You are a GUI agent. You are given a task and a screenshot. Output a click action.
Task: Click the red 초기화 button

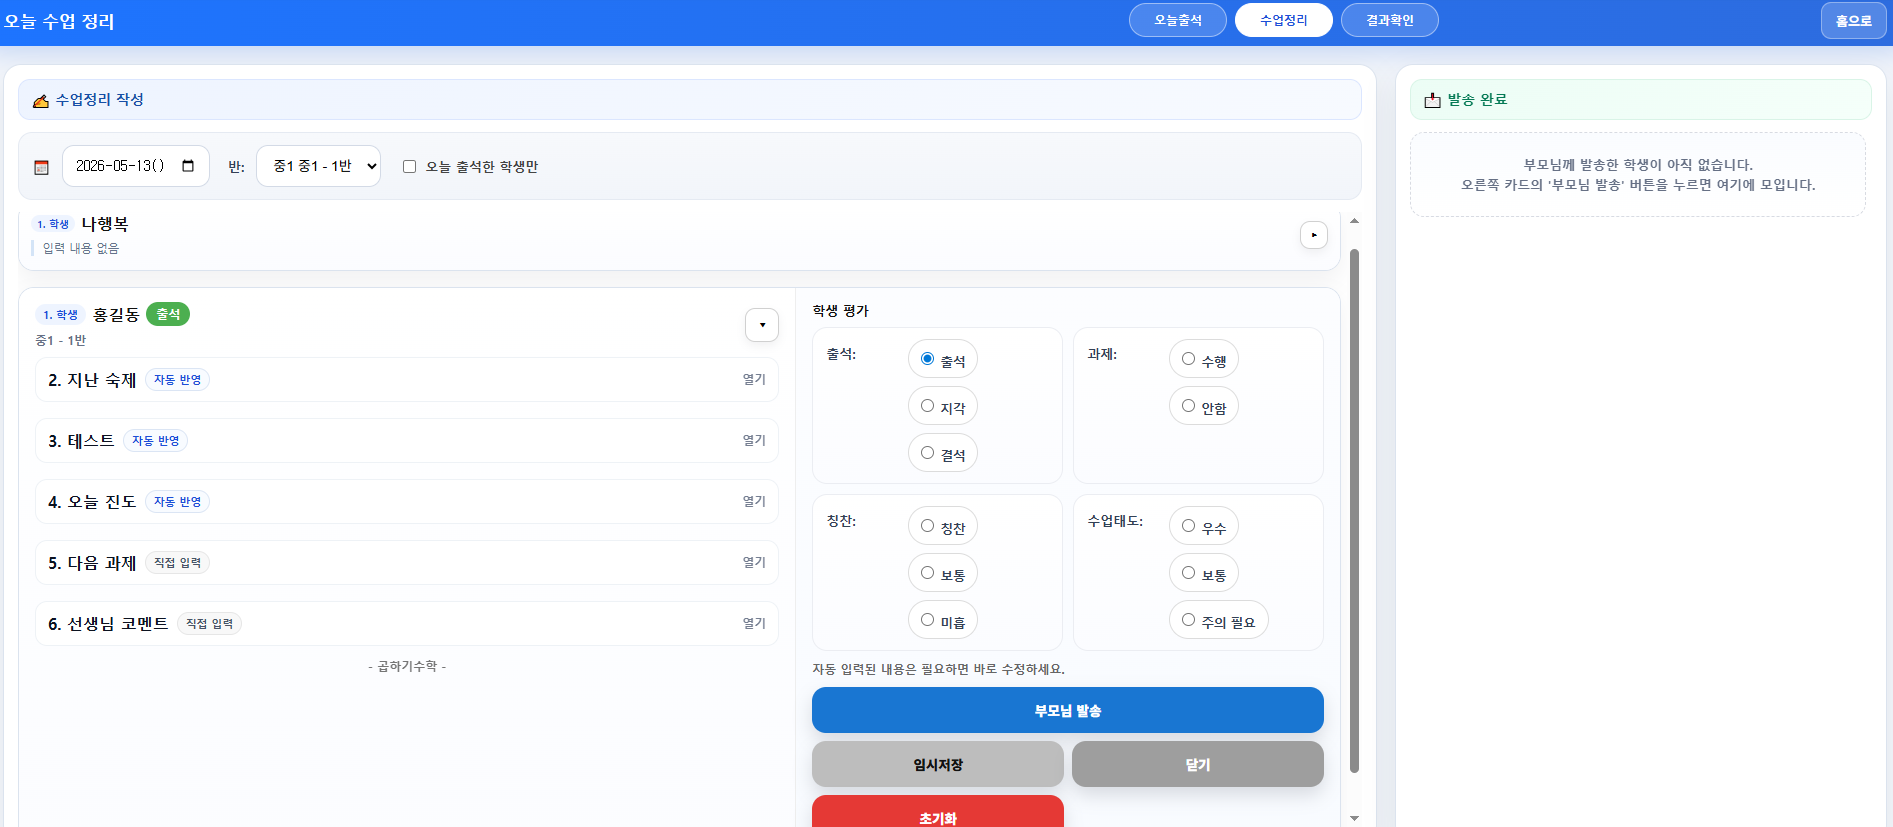(x=938, y=812)
